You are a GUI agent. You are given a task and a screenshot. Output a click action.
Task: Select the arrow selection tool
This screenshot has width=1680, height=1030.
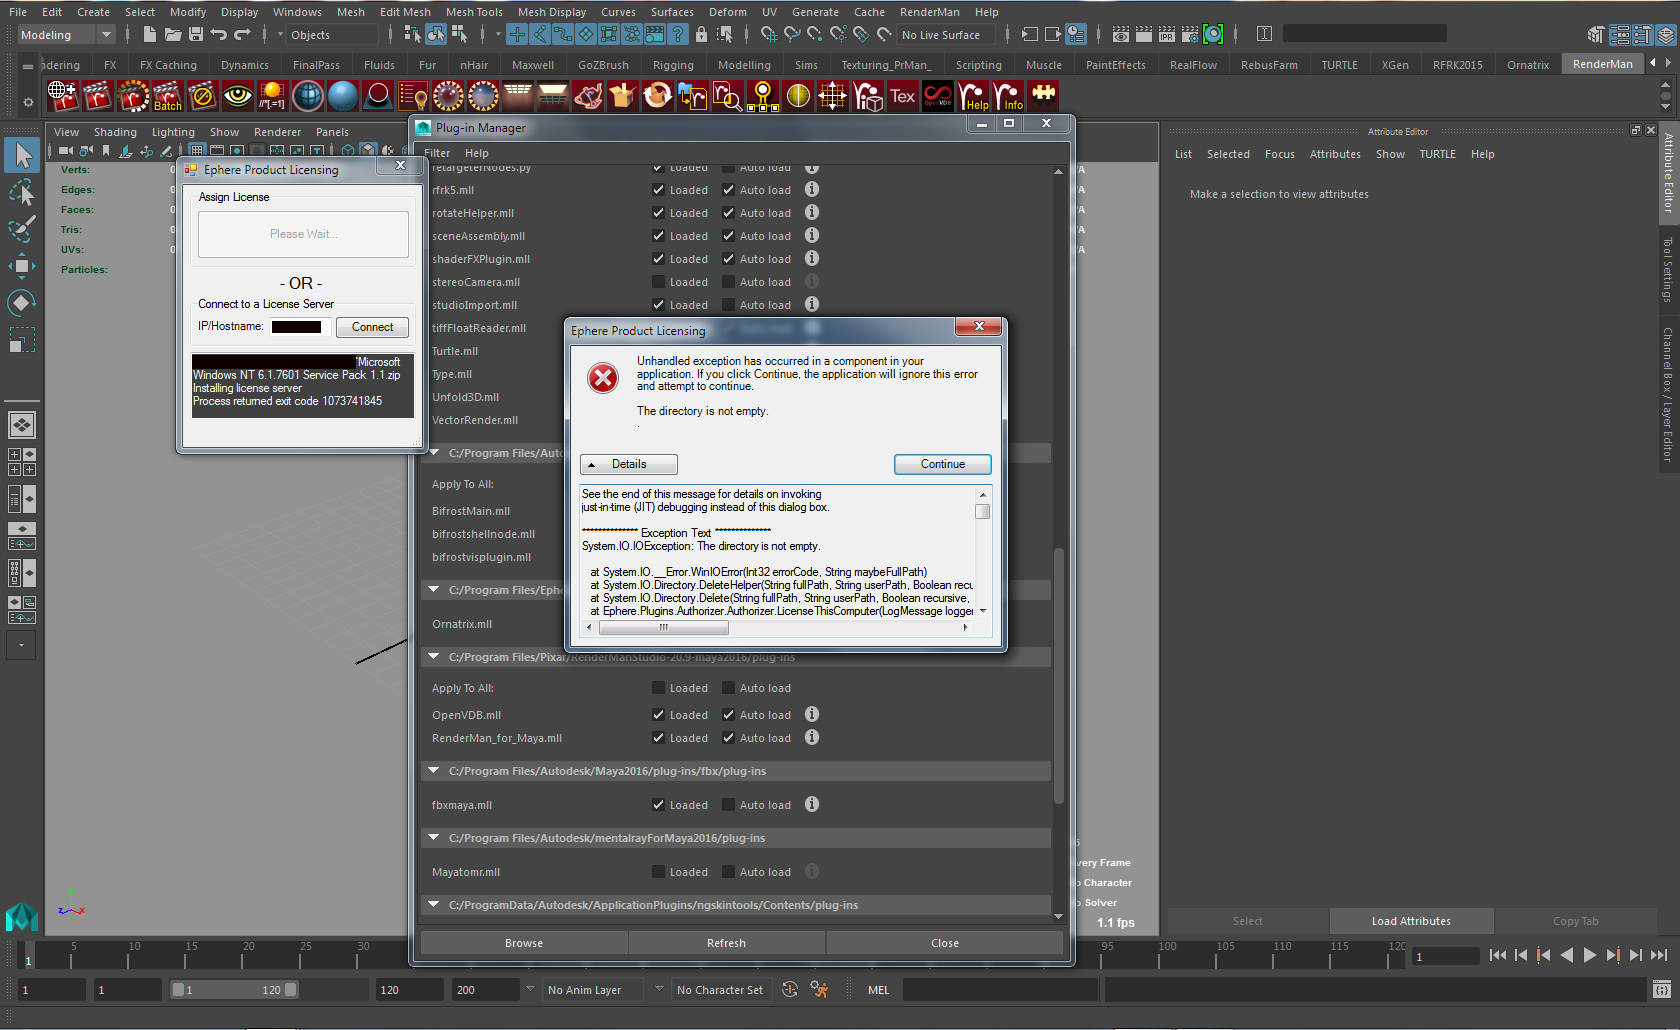pos(22,155)
